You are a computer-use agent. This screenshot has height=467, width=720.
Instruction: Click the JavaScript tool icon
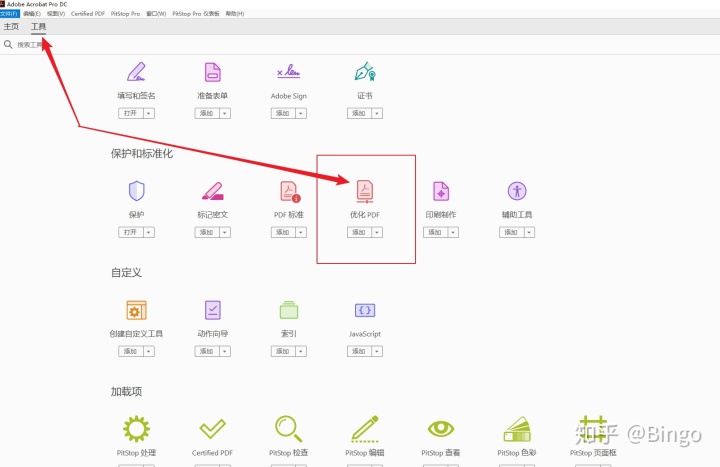coord(365,310)
